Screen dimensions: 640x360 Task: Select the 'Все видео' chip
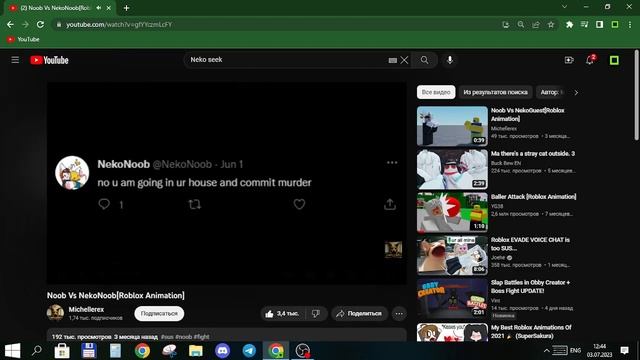[x=436, y=92]
